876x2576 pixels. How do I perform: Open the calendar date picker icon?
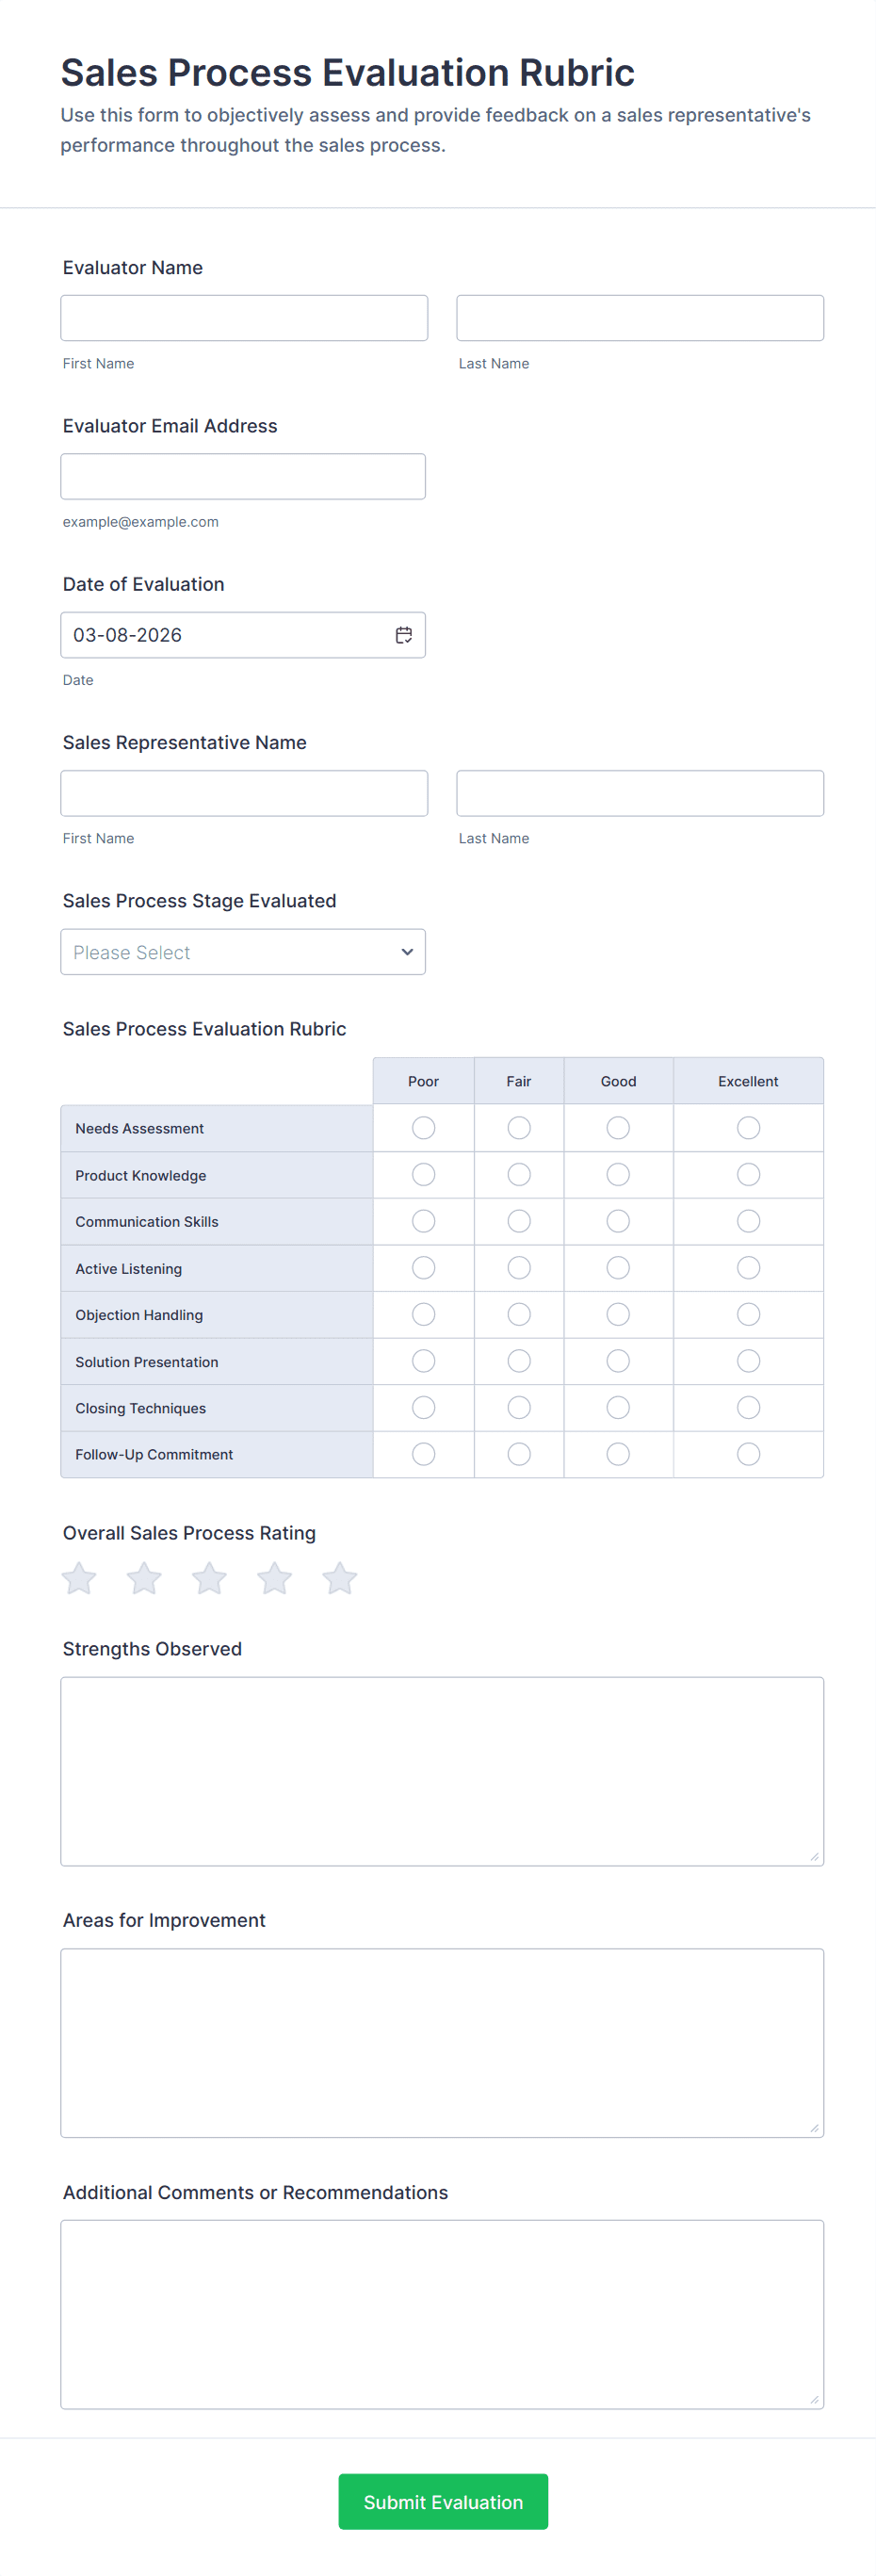point(403,635)
